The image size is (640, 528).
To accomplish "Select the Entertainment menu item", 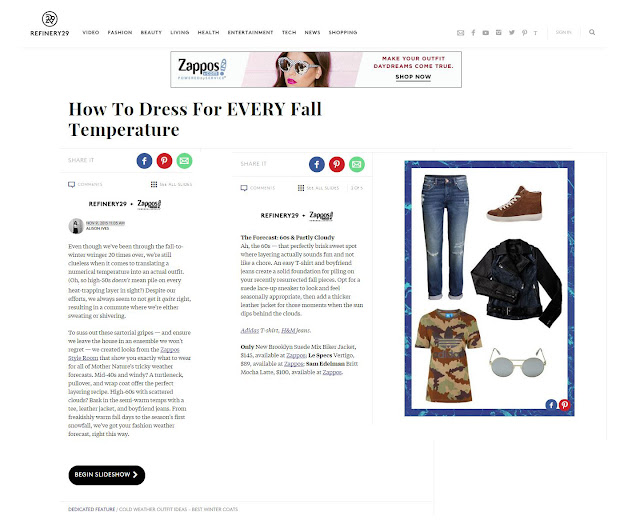I will tap(250, 32).
